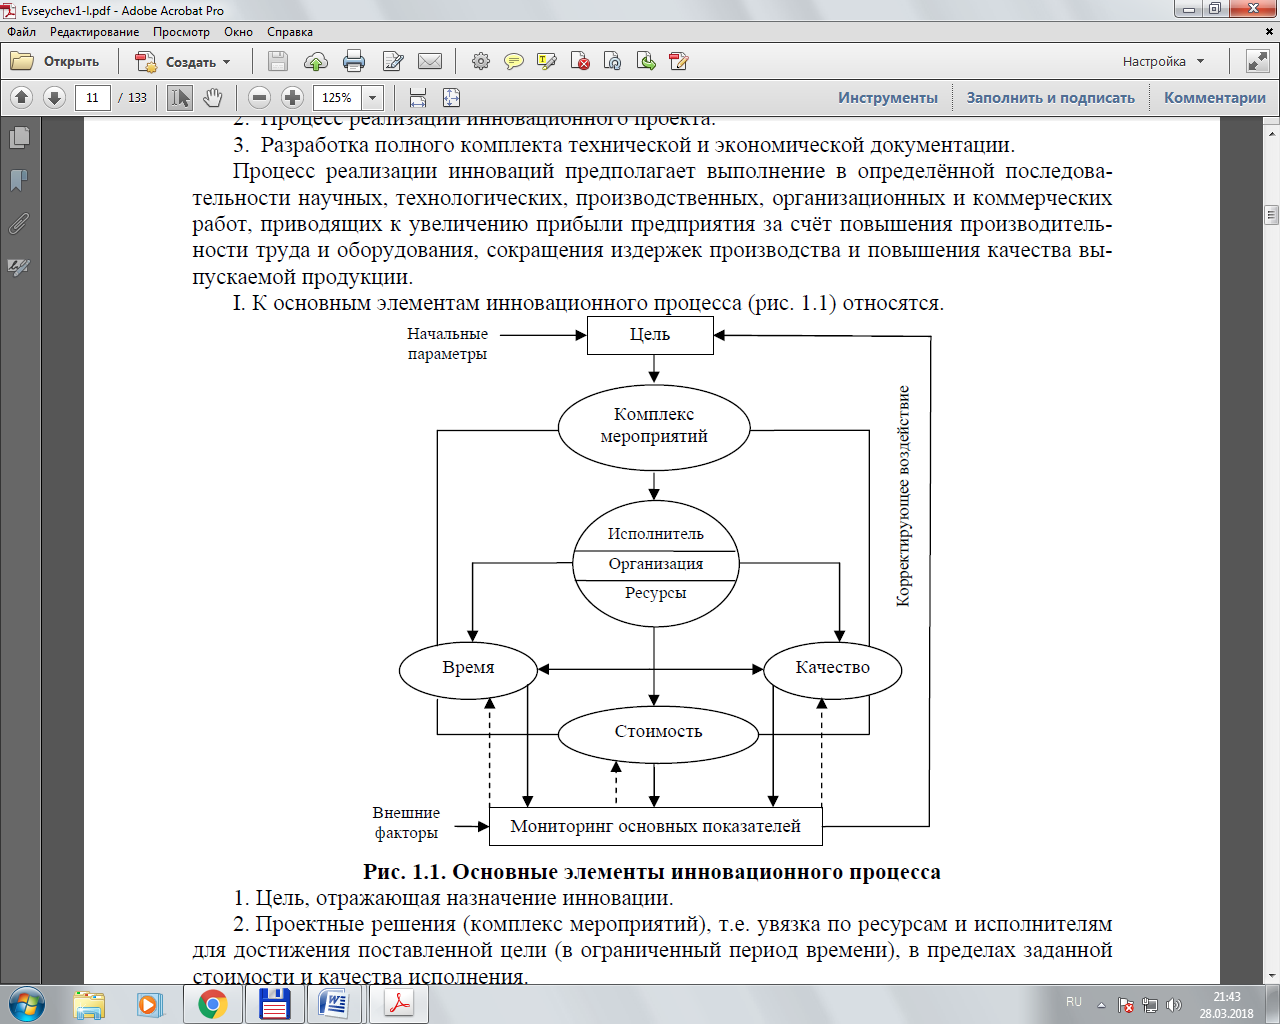Click the Открыть button
The image size is (1280, 1024).
pyautogui.click(x=56, y=62)
